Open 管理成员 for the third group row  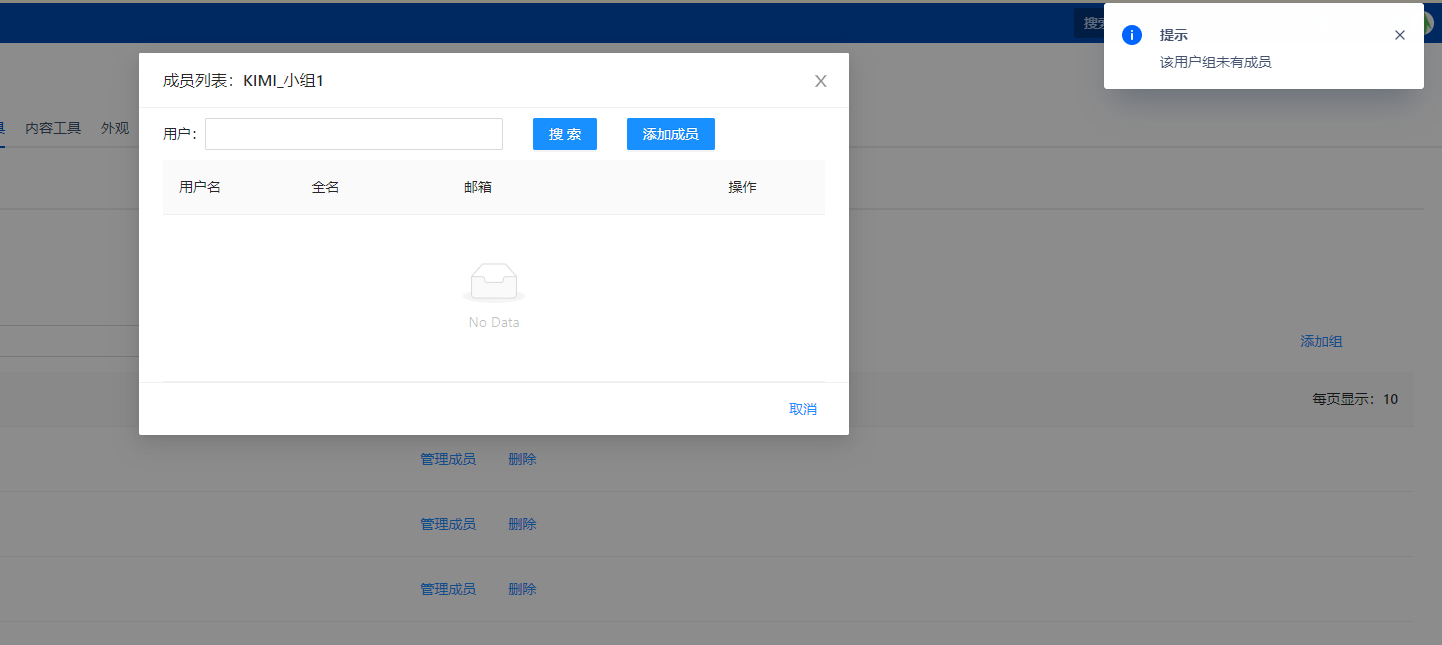pyautogui.click(x=447, y=589)
